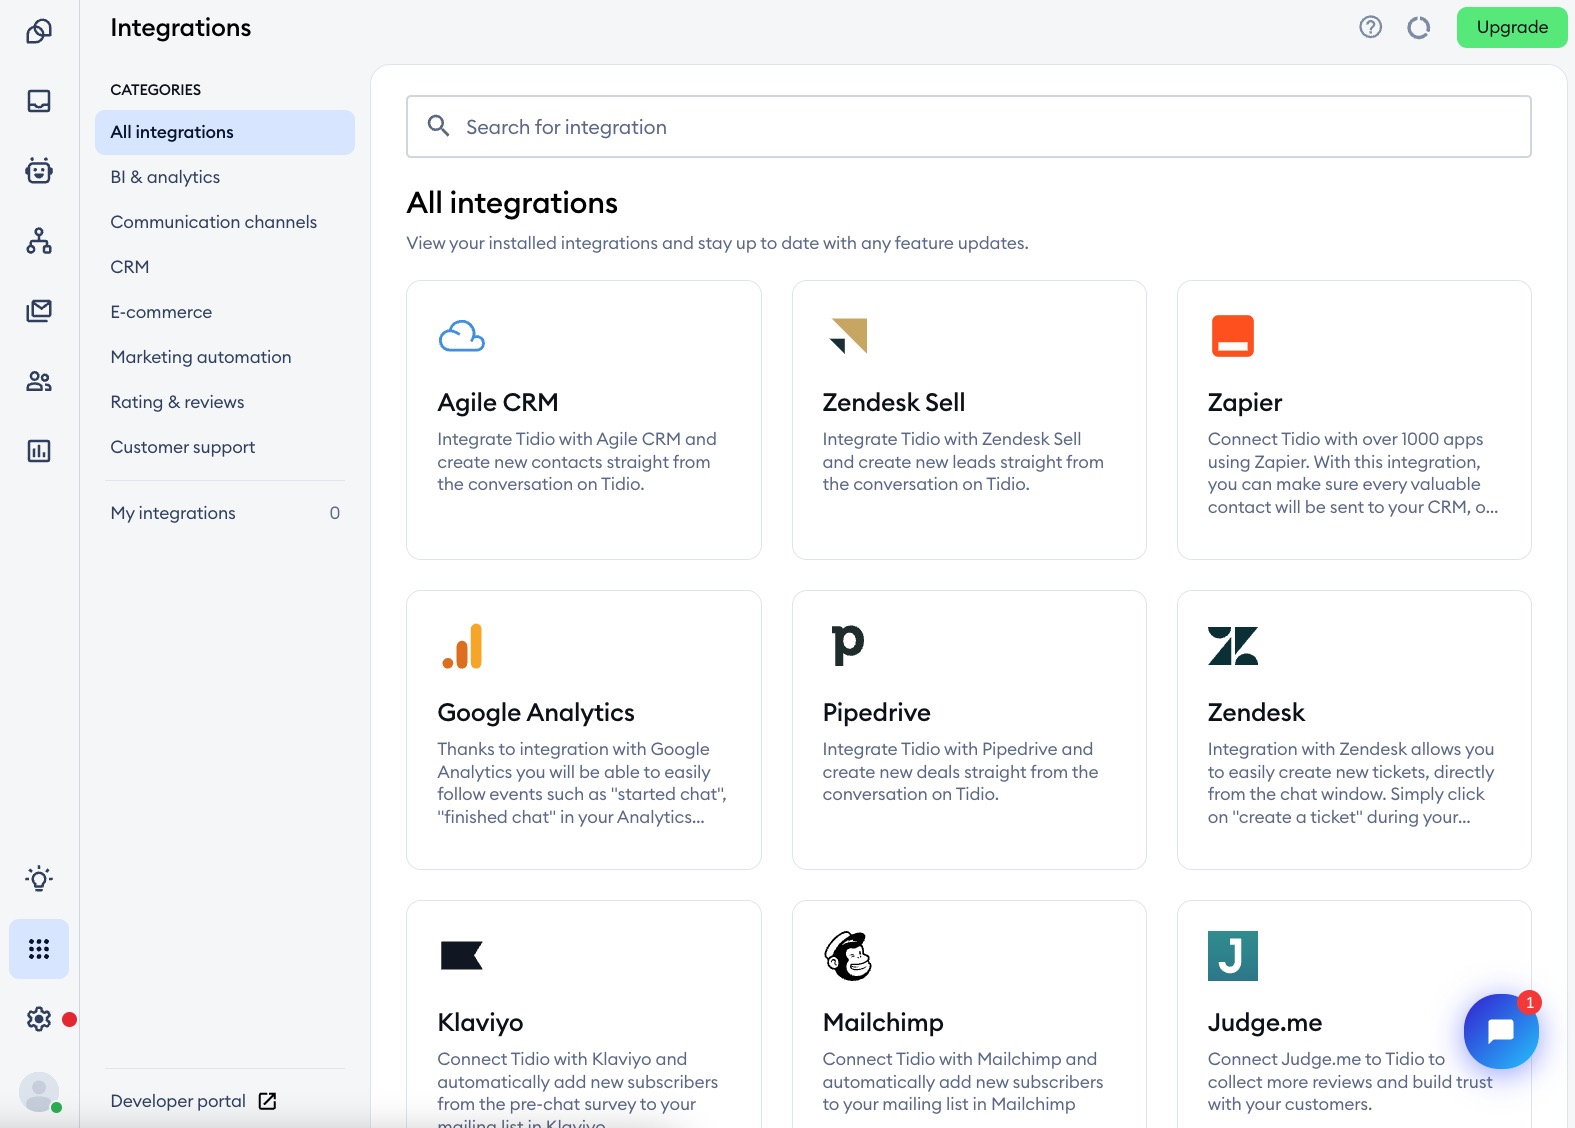
Task: Open the Contacts people icon in sidebar
Action: tap(39, 381)
